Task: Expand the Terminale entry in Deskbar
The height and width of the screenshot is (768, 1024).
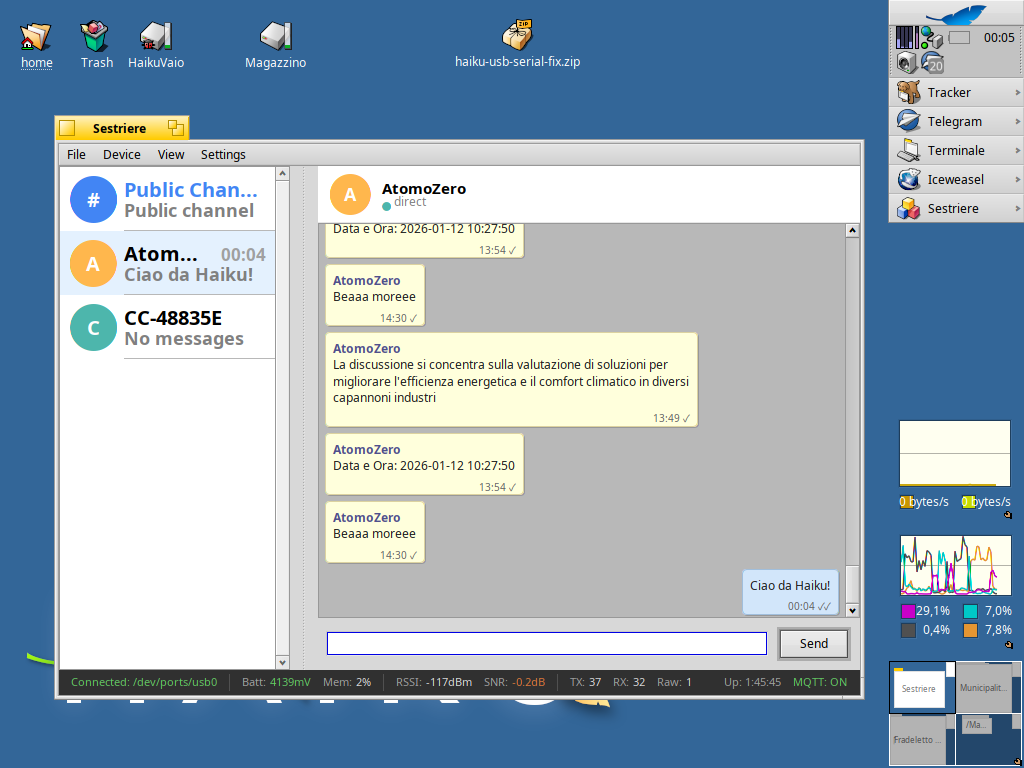Action: coord(1017,151)
